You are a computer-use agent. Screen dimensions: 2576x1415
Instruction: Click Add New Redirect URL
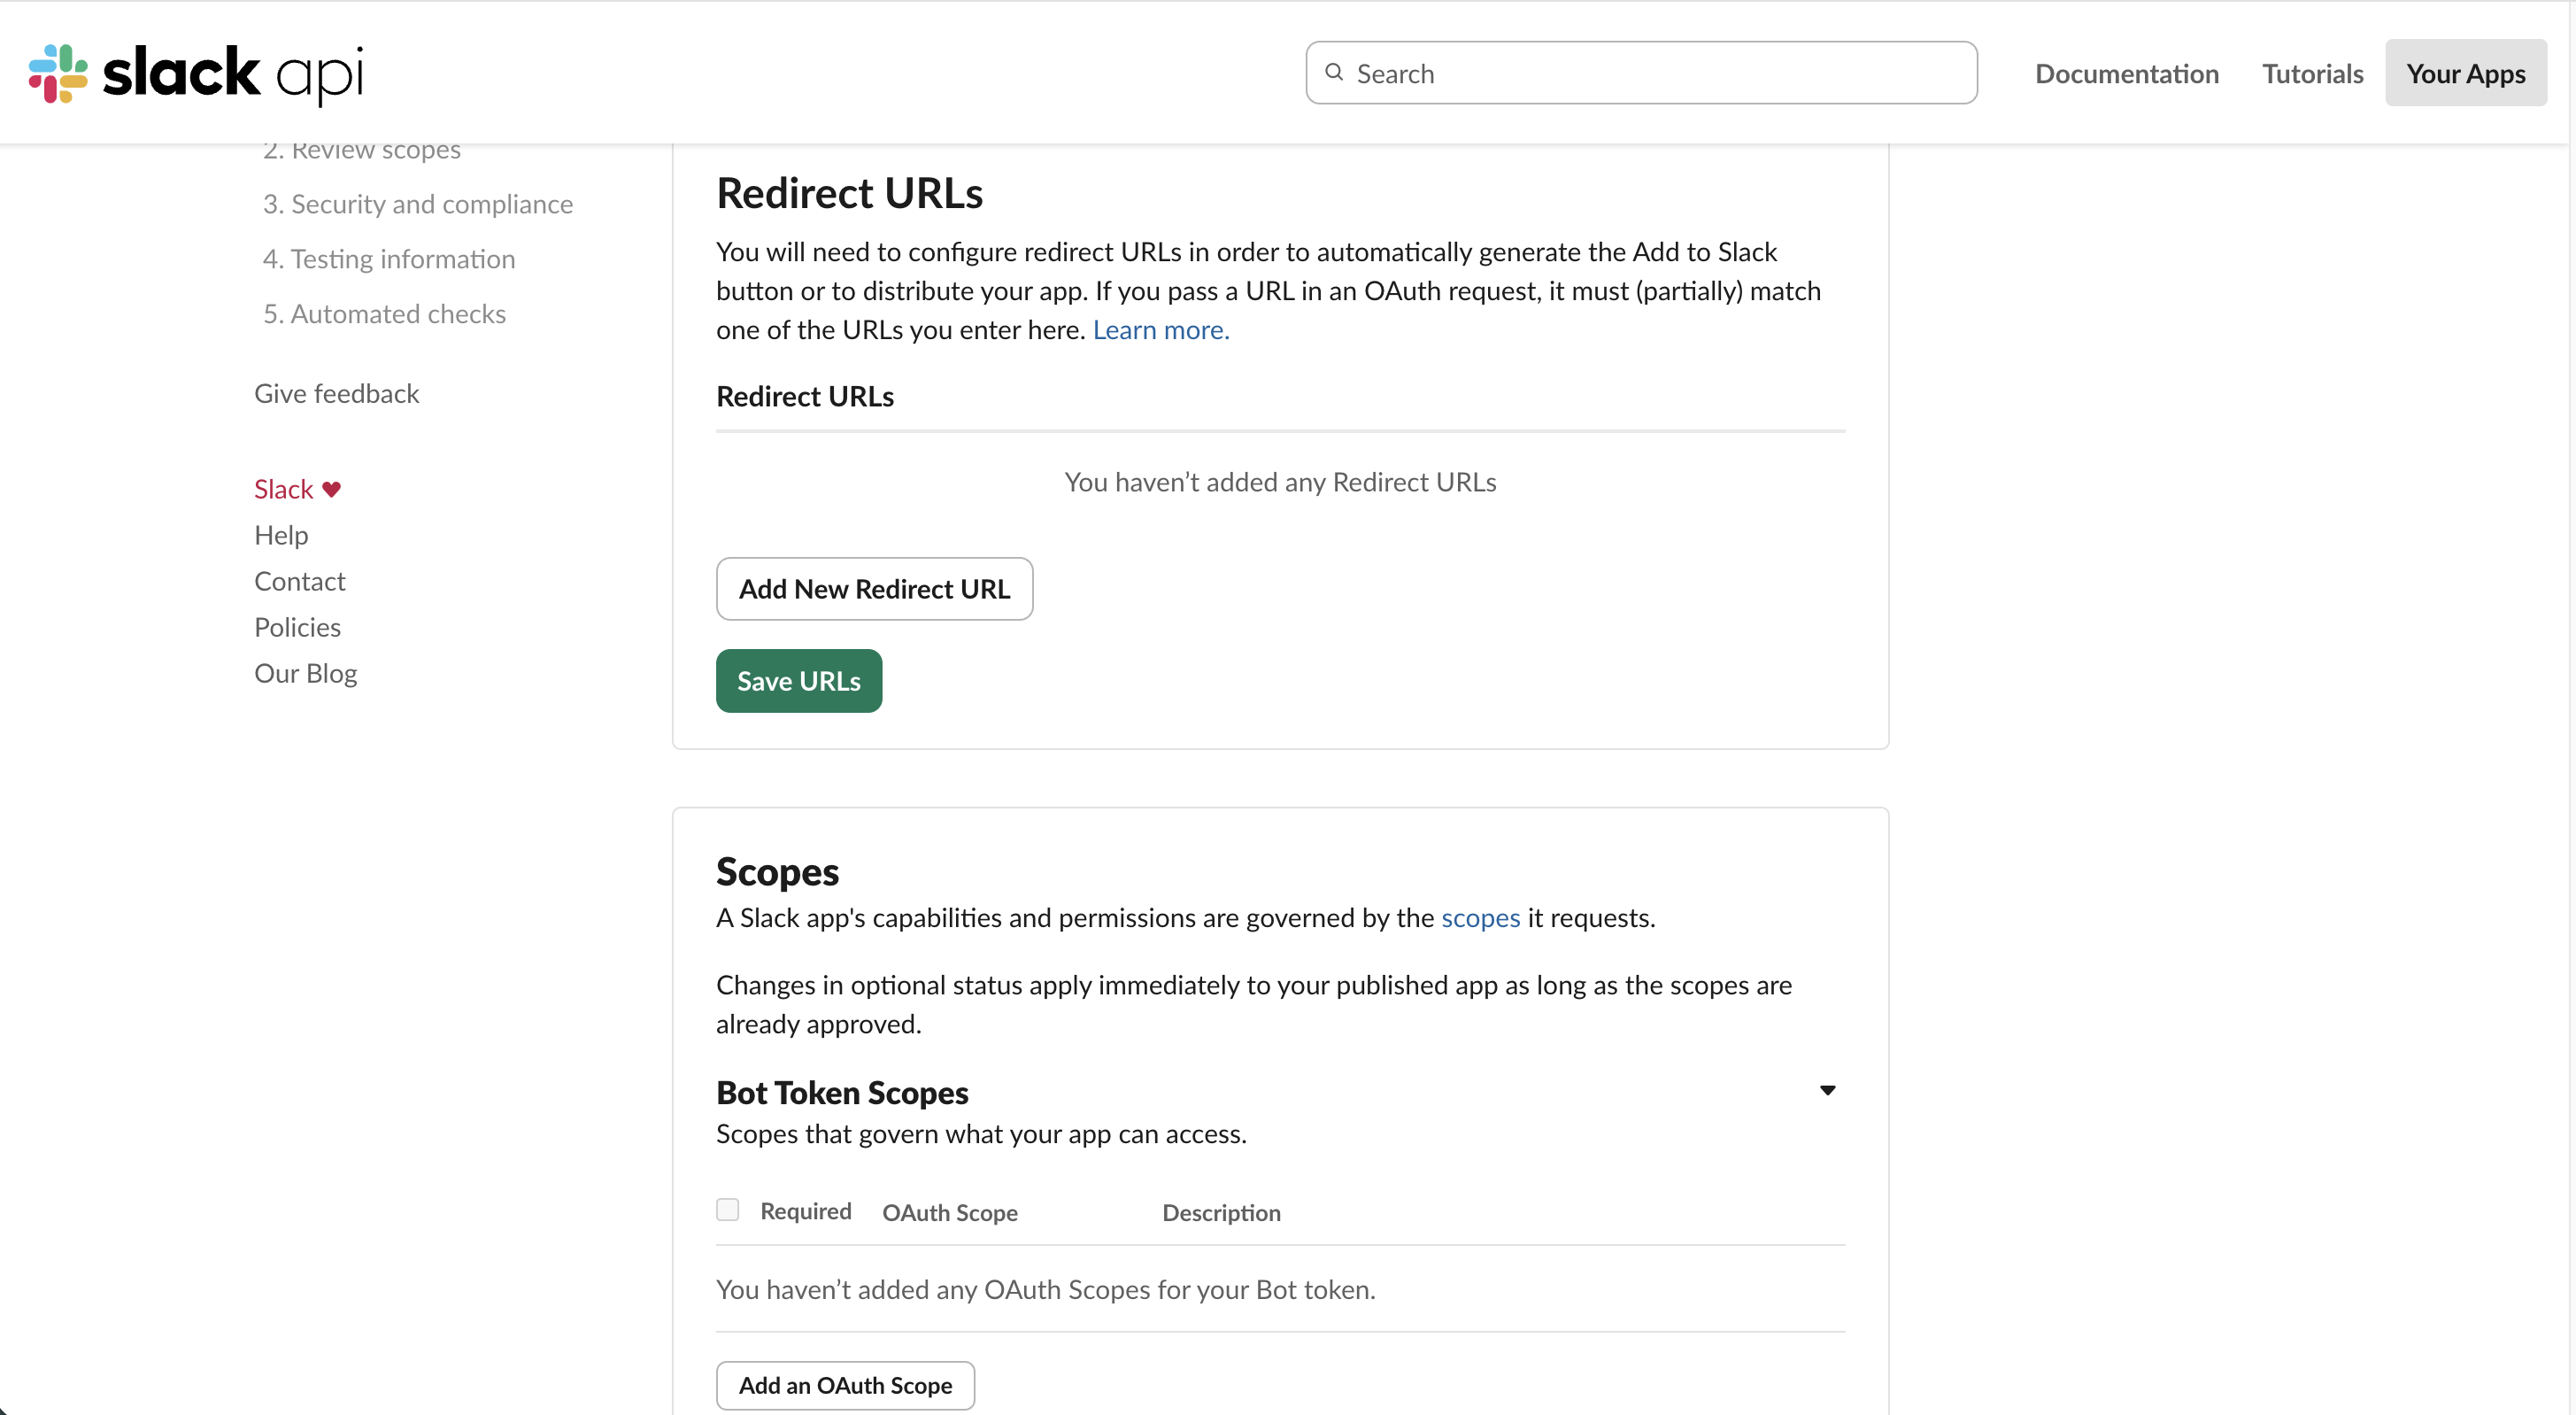pyautogui.click(x=874, y=588)
